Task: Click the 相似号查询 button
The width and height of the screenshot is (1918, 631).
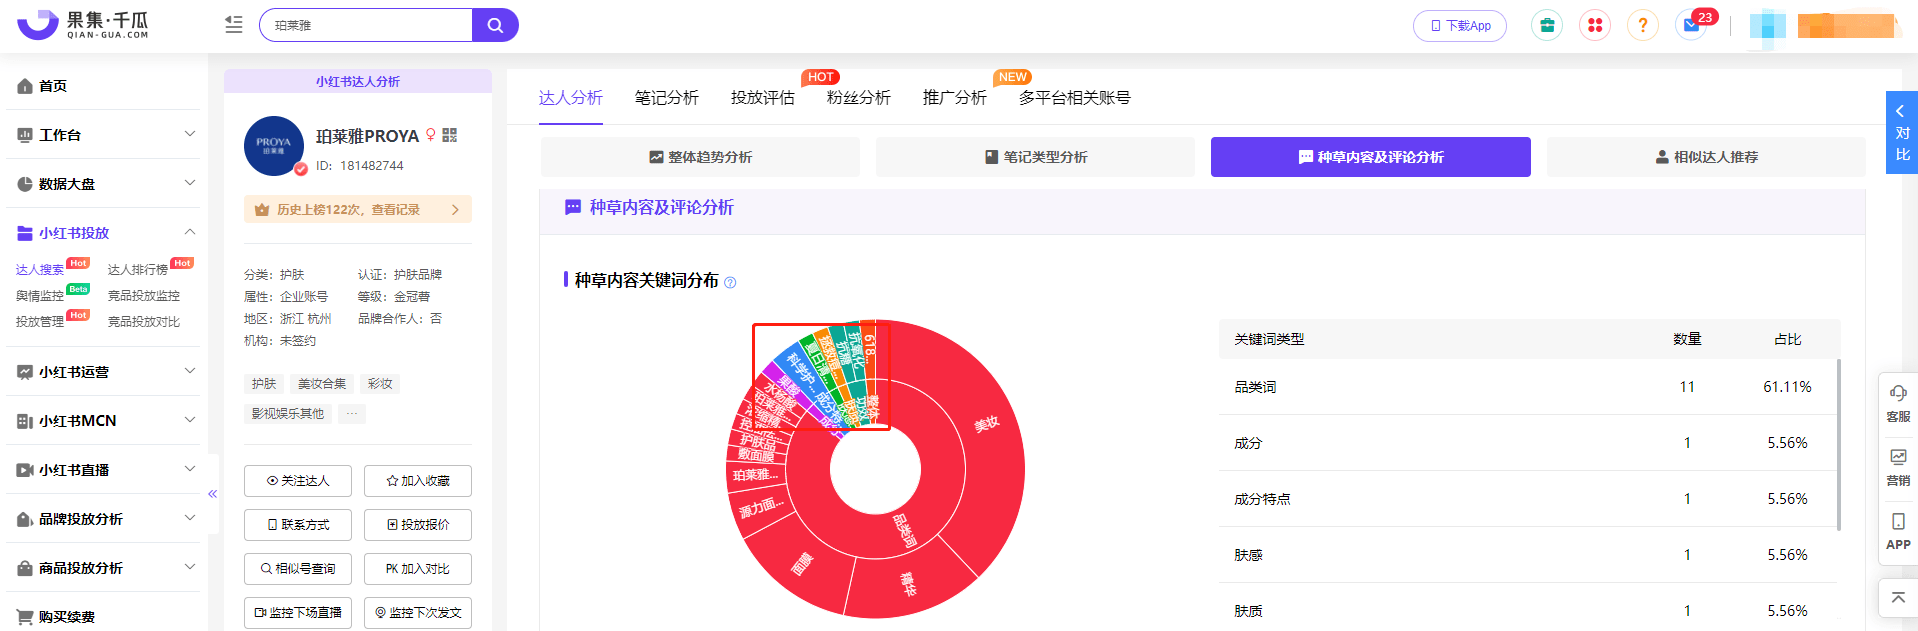Action: pyautogui.click(x=298, y=569)
